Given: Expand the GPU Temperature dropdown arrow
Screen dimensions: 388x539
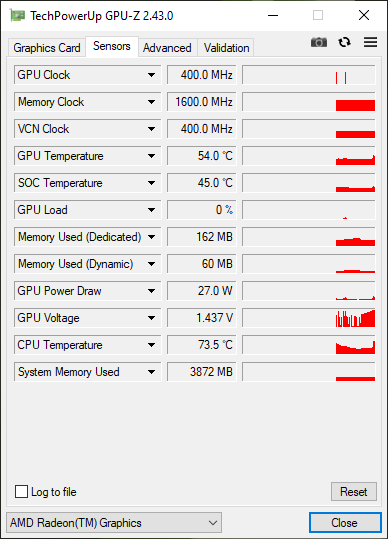Looking at the screenshot, I should (151, 156).
